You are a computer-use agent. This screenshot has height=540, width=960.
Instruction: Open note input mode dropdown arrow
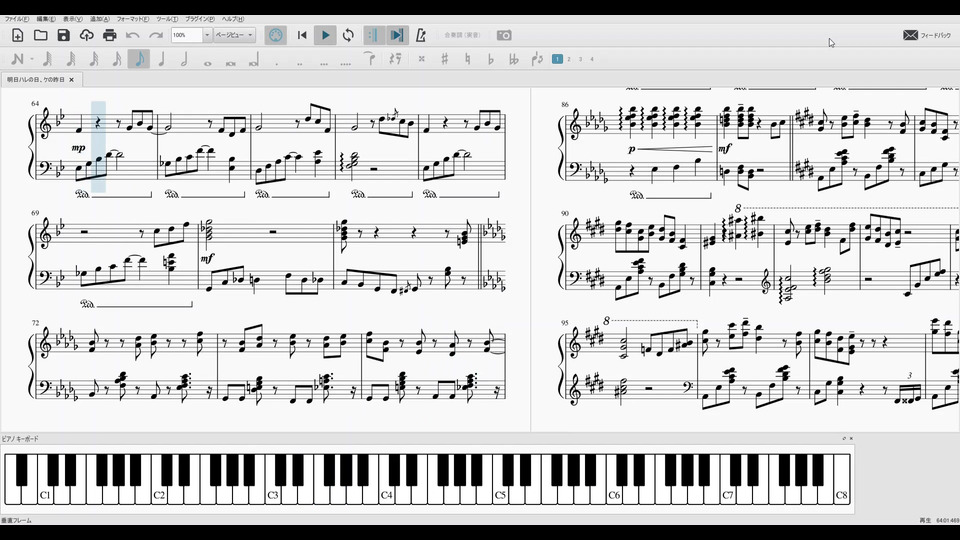(x=32, y=59)
